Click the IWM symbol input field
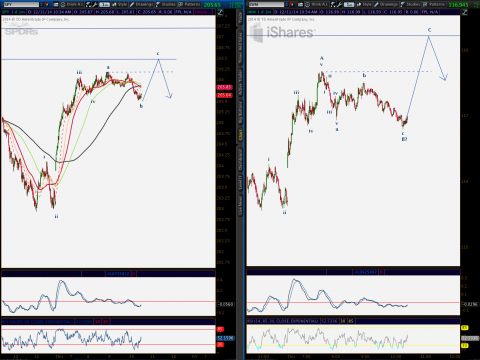480x360 pixels. [266, 4]
